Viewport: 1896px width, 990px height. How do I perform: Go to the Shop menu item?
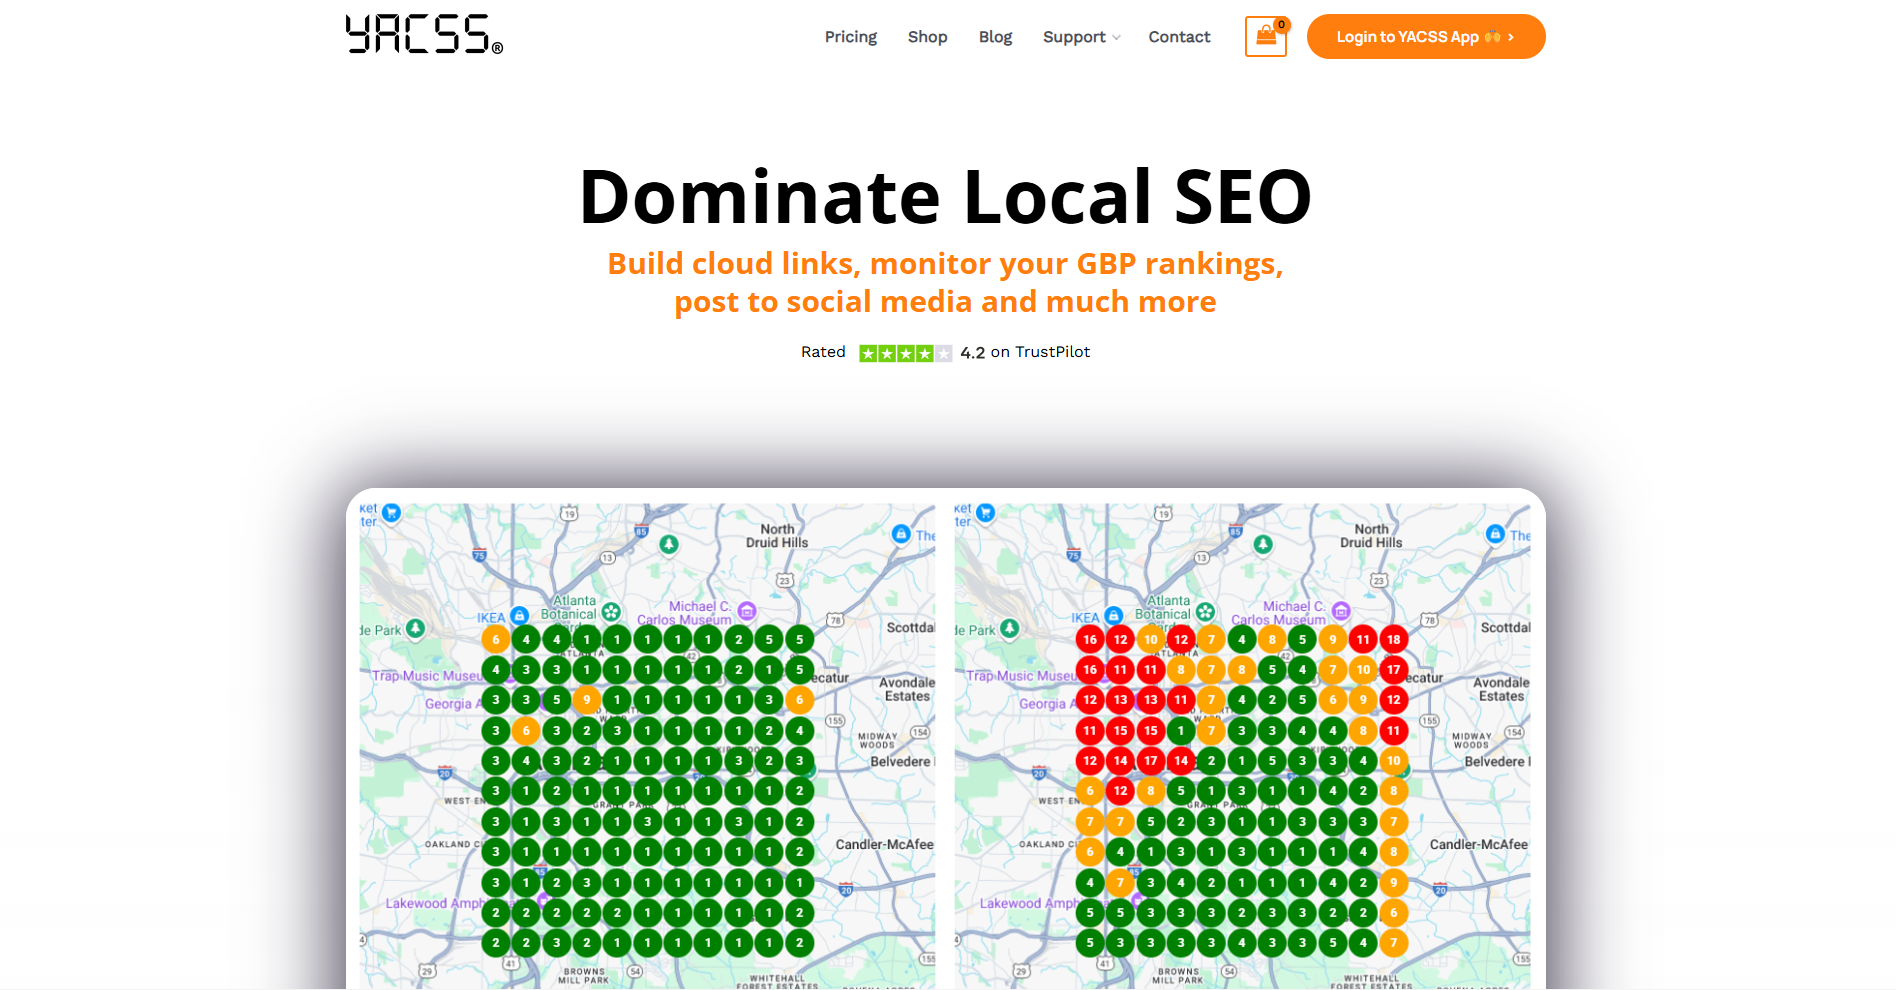(x=928, y=37)
